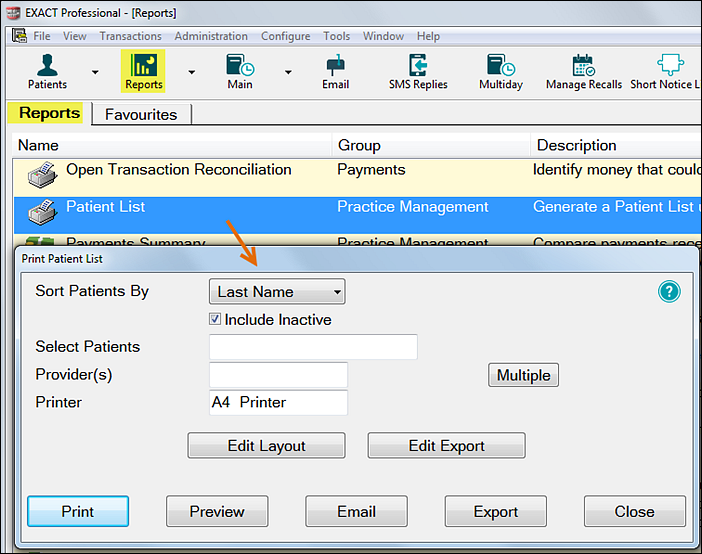Click the Provider(s) input field
The image size is (702, 554).
[278, 374]
